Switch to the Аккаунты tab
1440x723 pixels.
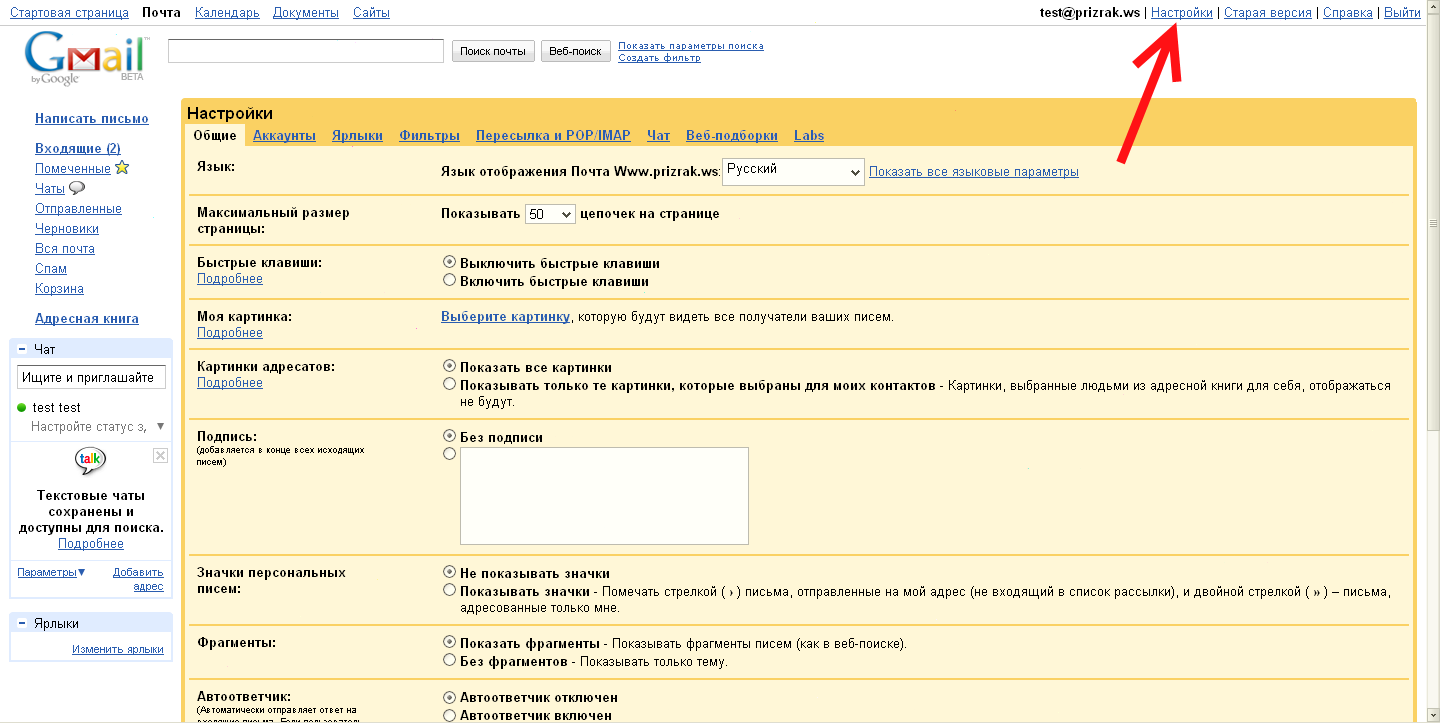[x=284, y=135]
